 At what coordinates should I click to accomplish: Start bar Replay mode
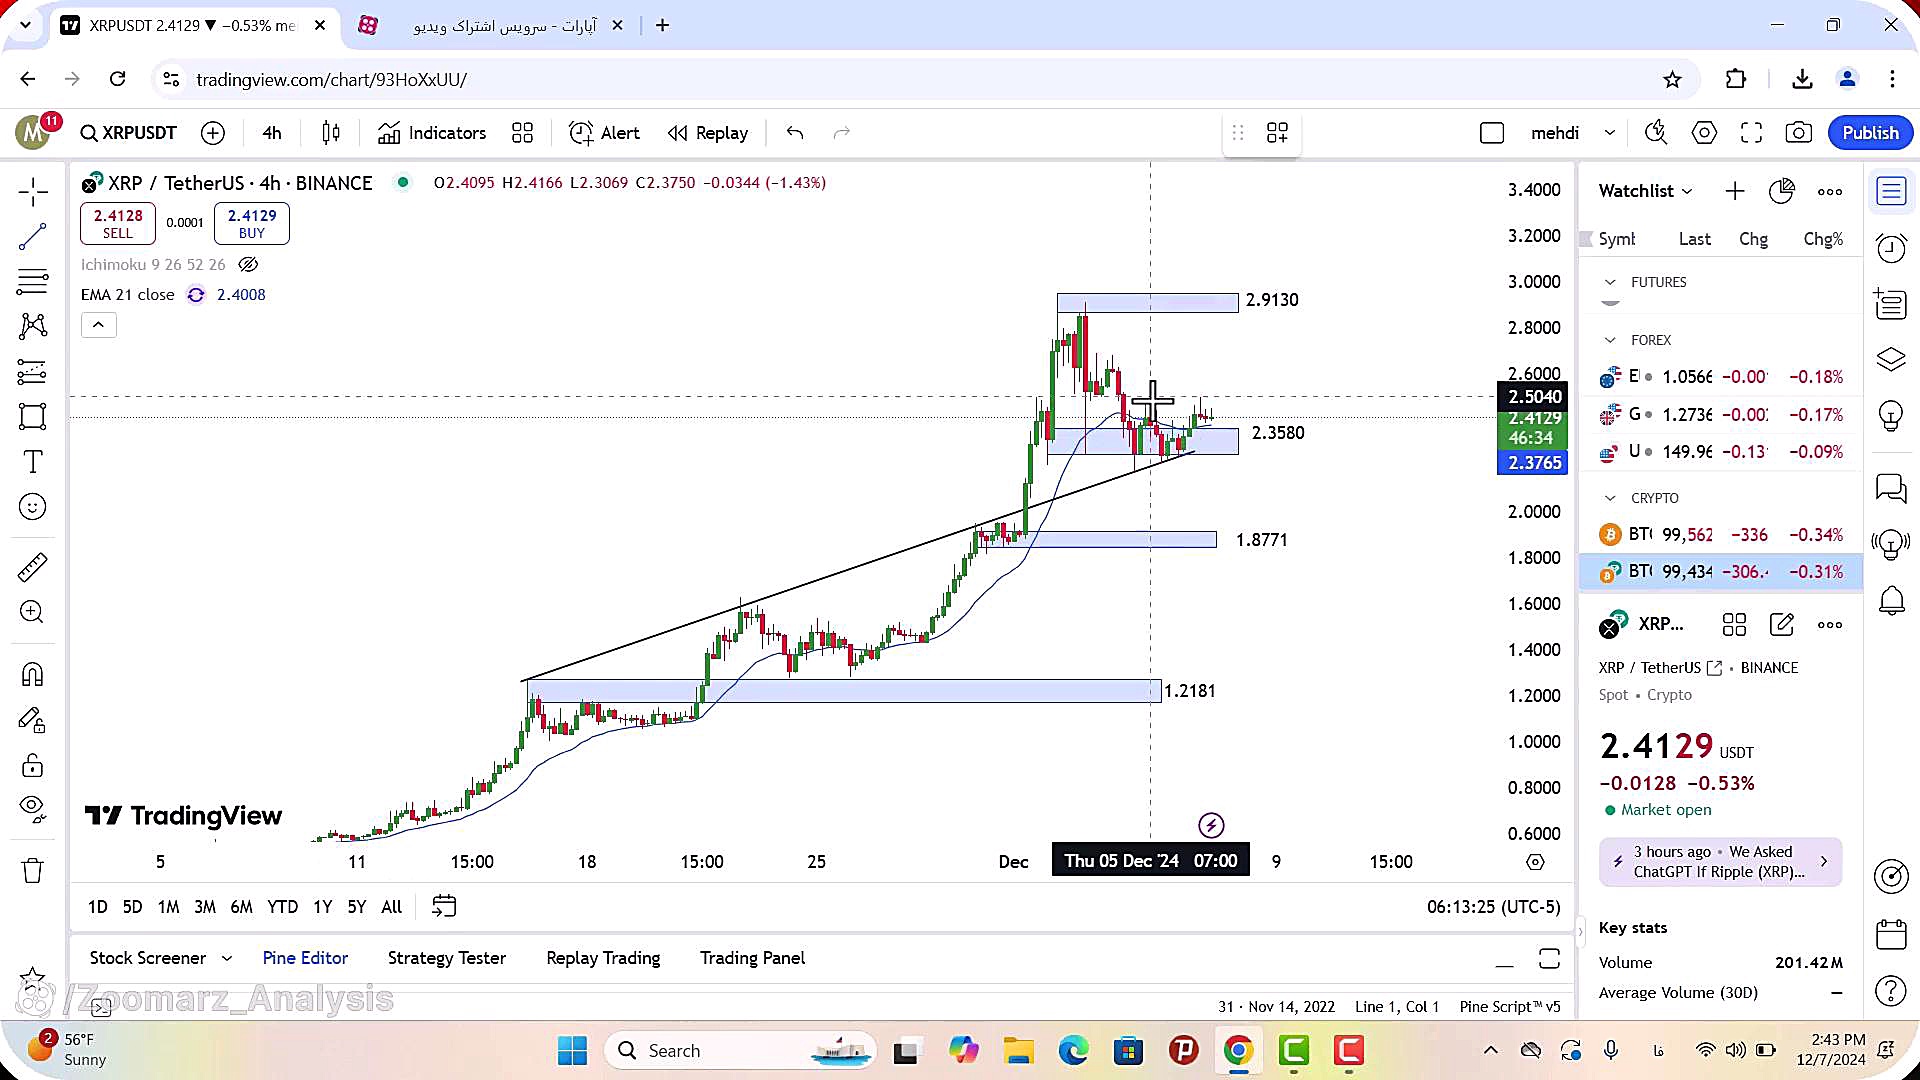point(708,133)
